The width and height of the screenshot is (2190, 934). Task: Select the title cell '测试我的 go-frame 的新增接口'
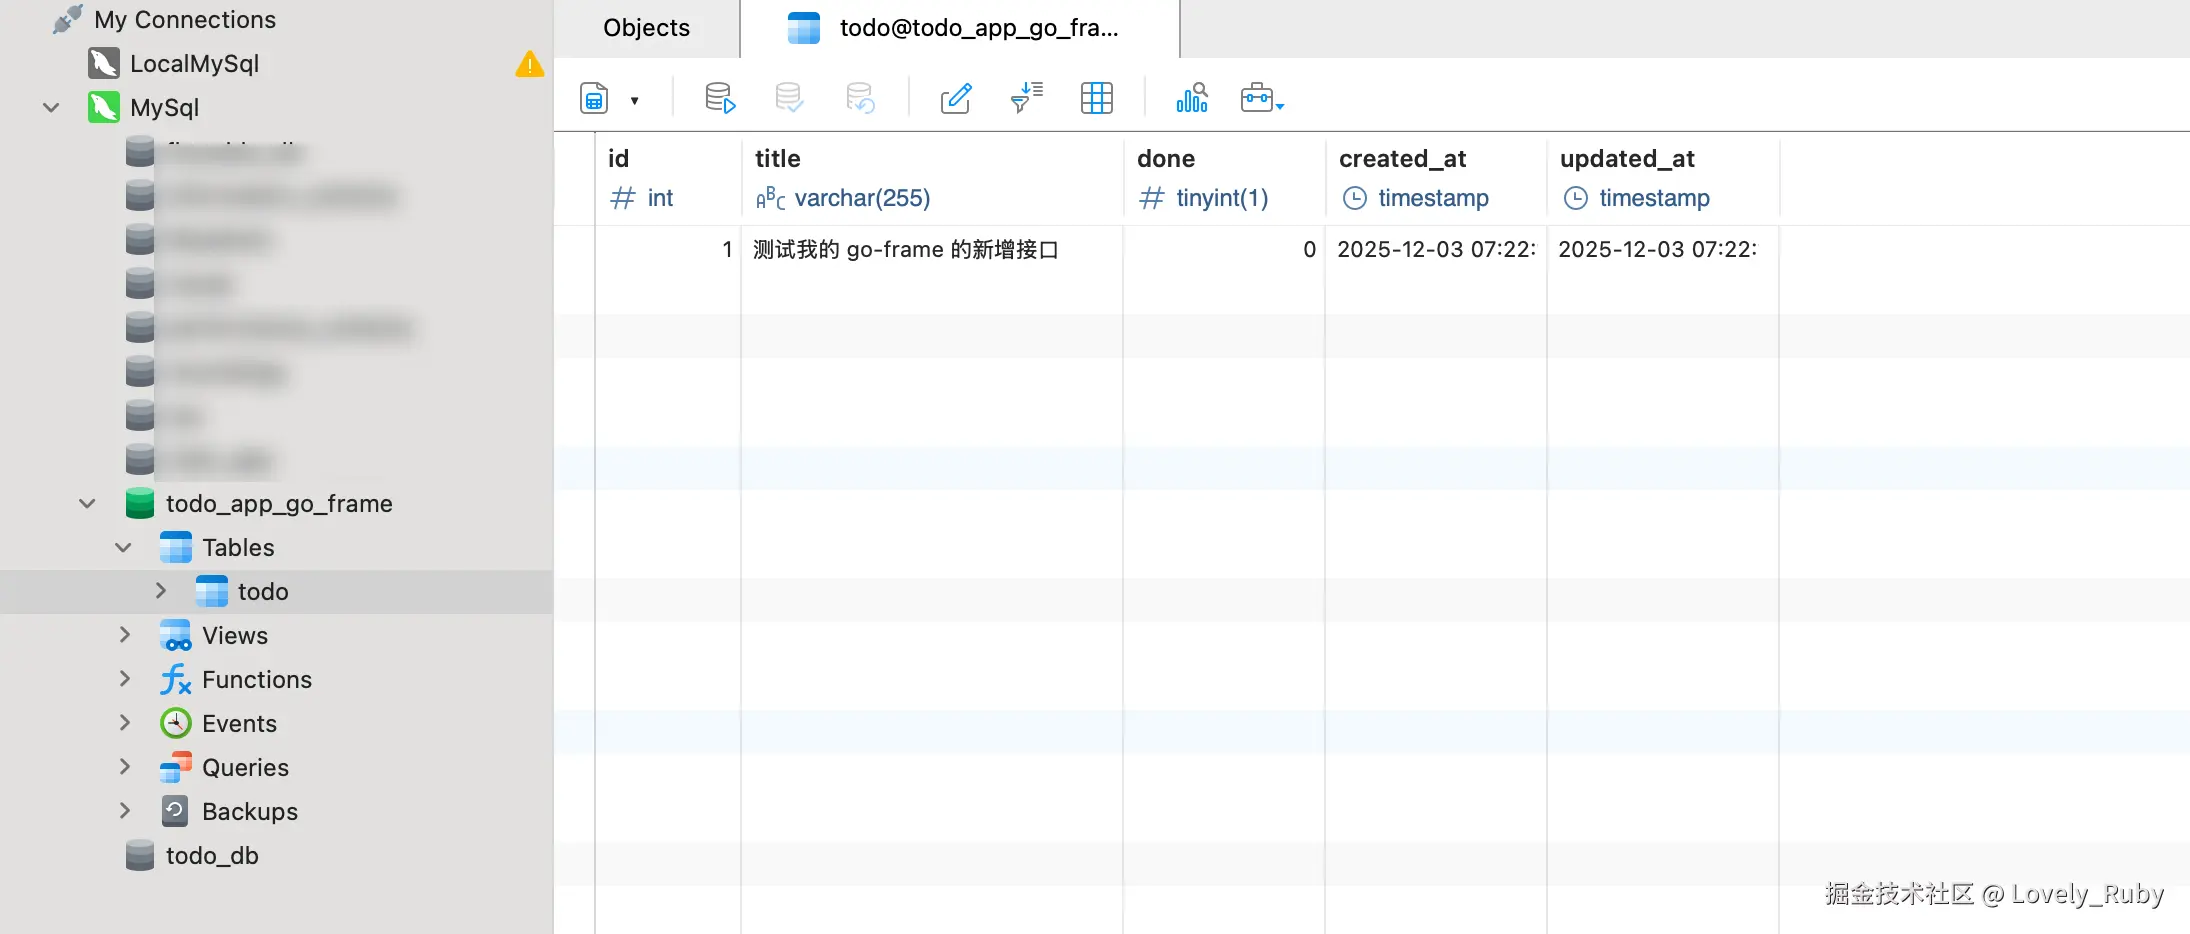click(x=932, y=249)
